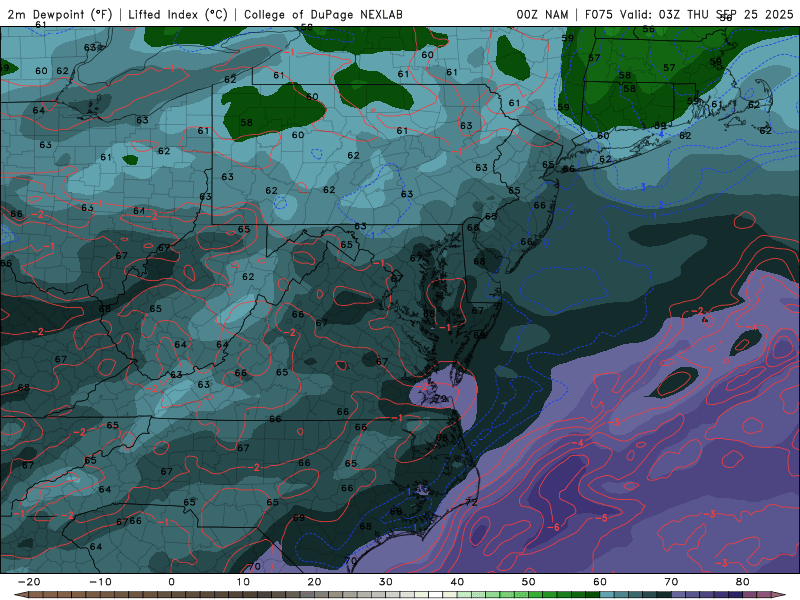Click the 40 label on the color scale
Screen dimensions: 800x600
[457, 582]
